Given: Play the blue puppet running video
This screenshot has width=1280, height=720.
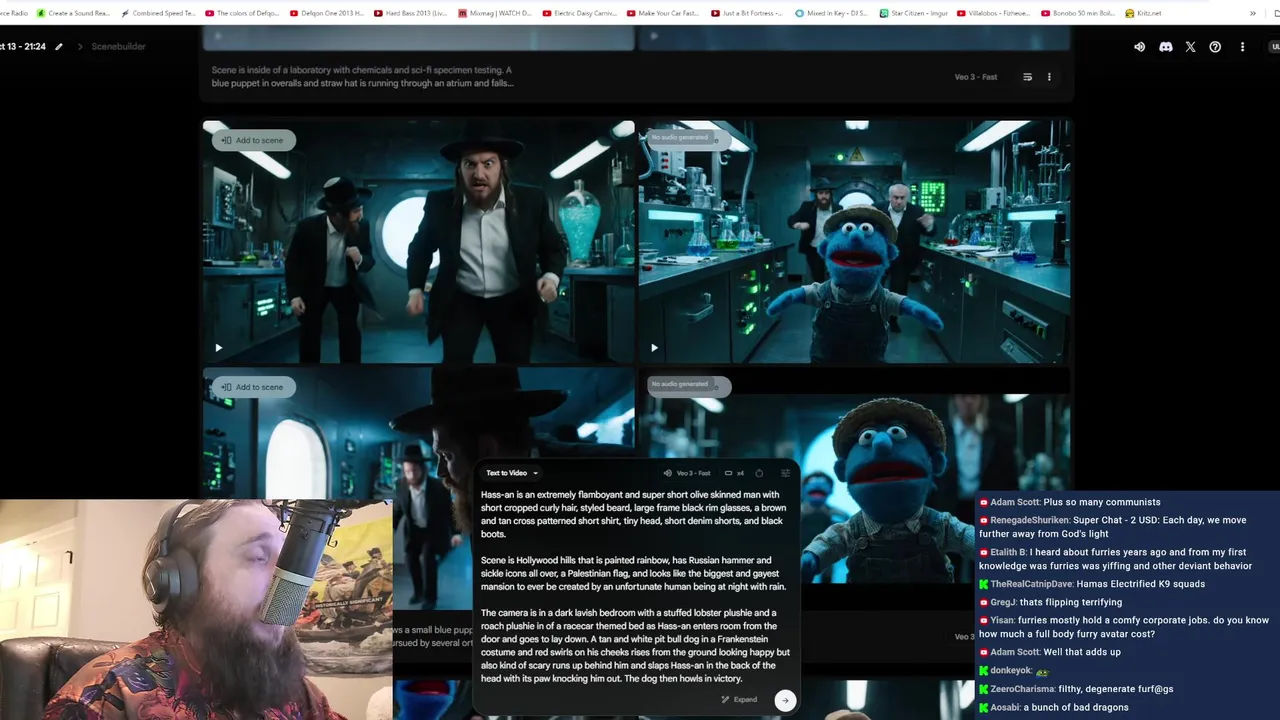Looking at the screenshot, I should pyautogui.click(x=654, y=348).
